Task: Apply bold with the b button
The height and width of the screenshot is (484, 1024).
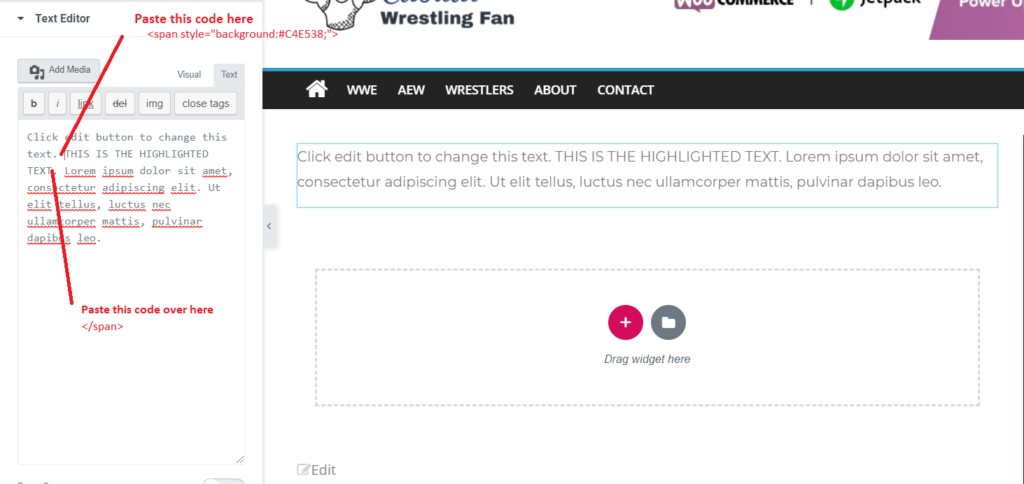Action: tap(34, 103)
